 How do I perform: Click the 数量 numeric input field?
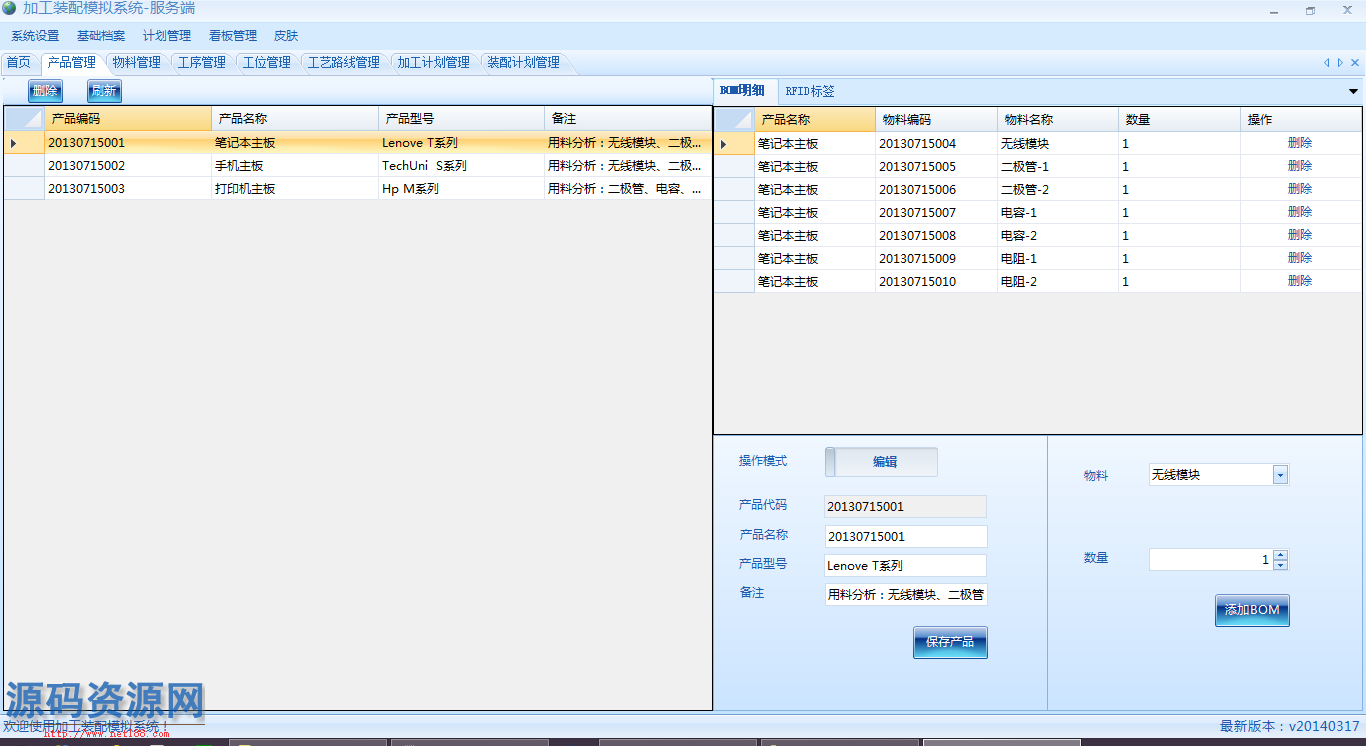pyautogui.click(x=1210, y=560)
